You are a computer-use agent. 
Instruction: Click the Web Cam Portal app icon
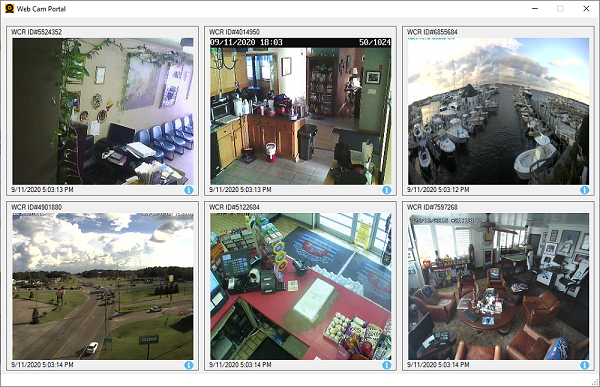coord(9,8)
